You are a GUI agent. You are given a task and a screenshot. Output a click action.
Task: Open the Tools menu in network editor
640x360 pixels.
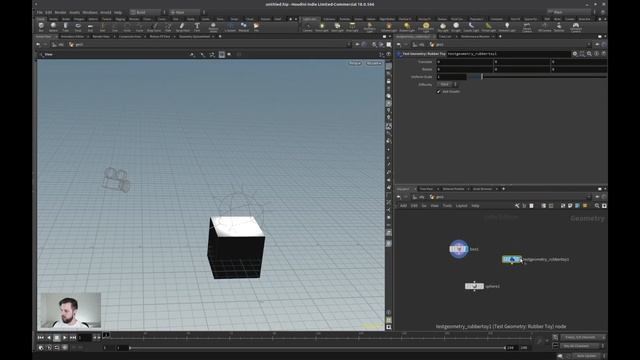pyautogui.click(x=447, y=206)
